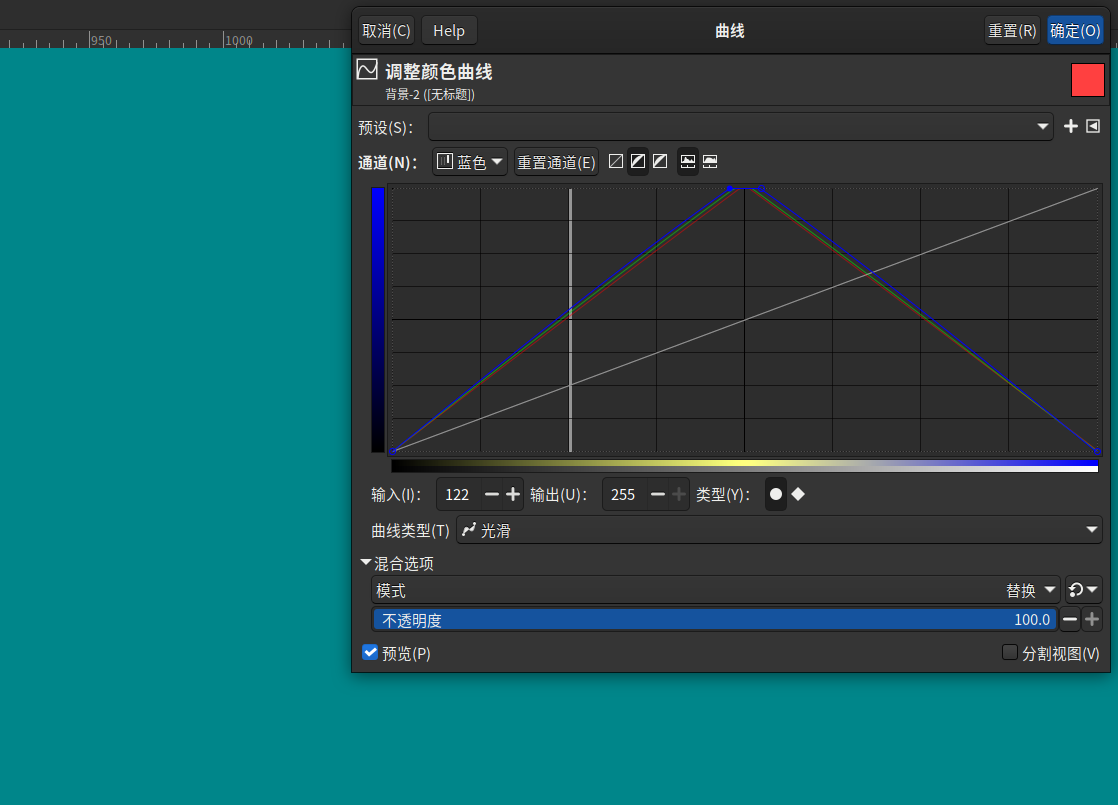Select the linear channel encoding icon

tap(615, 161)
